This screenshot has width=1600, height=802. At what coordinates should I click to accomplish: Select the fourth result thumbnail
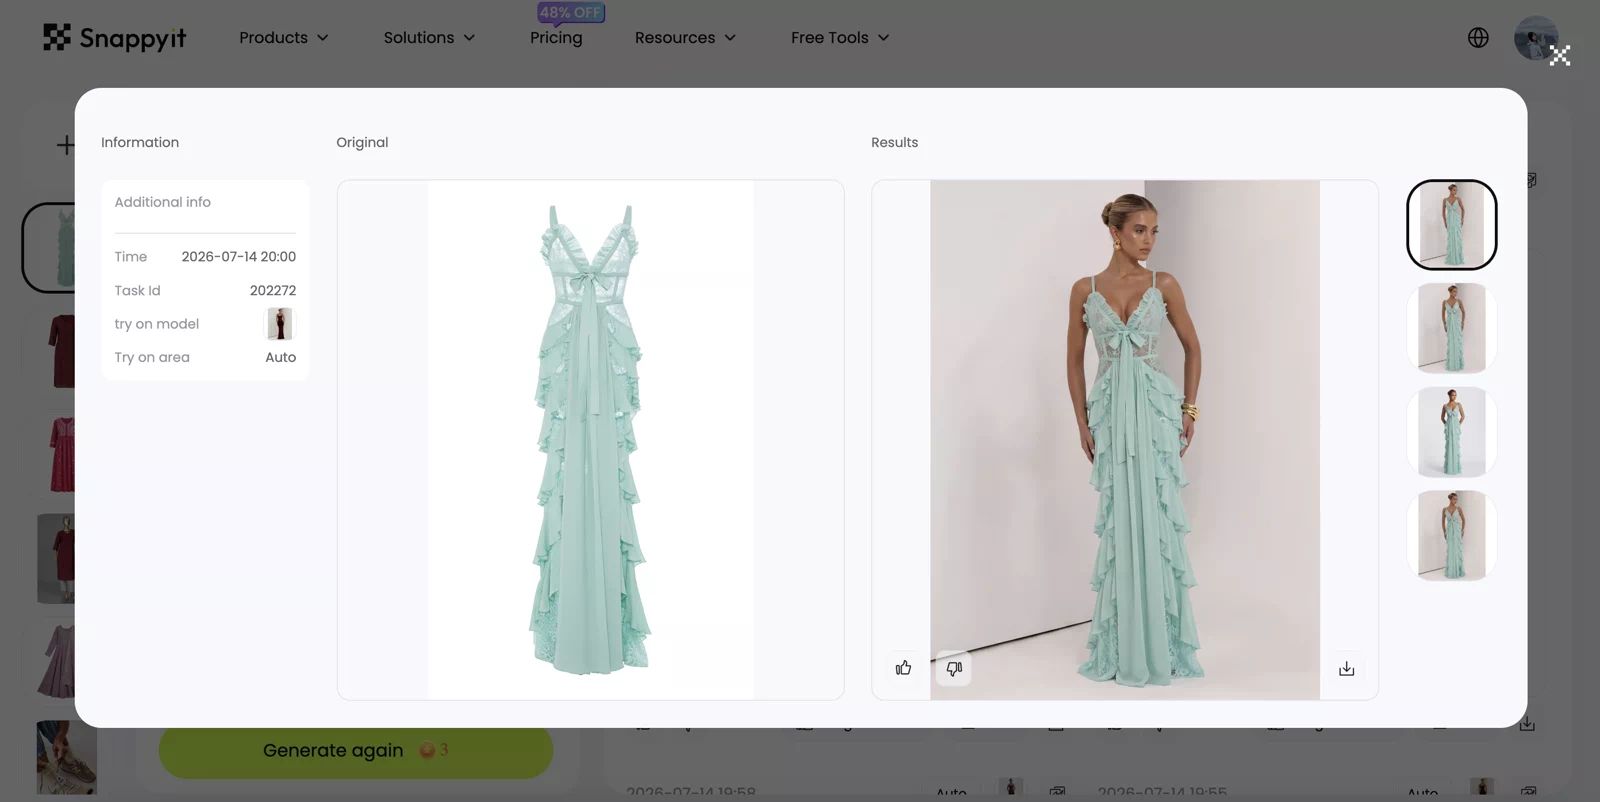coord(1451,536)
